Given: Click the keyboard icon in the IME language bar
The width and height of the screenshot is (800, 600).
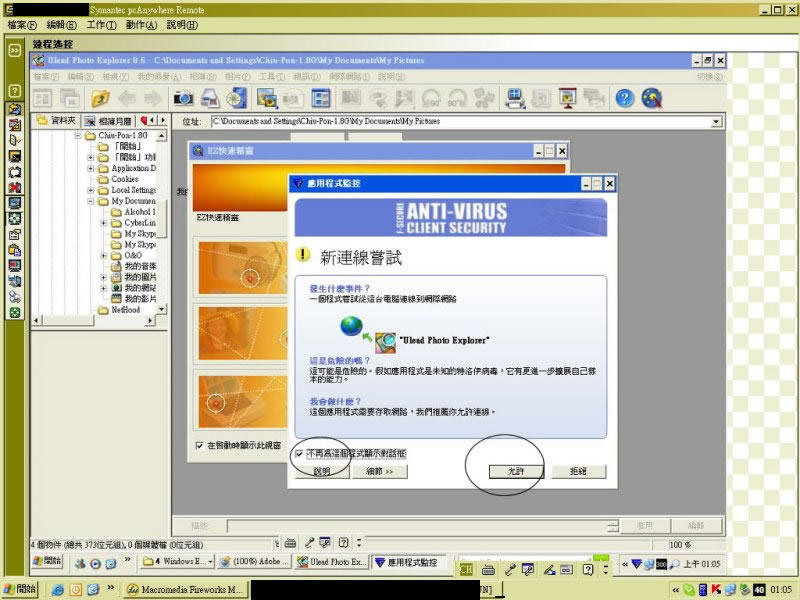Looking at the screenshot, I should [488, 569].
